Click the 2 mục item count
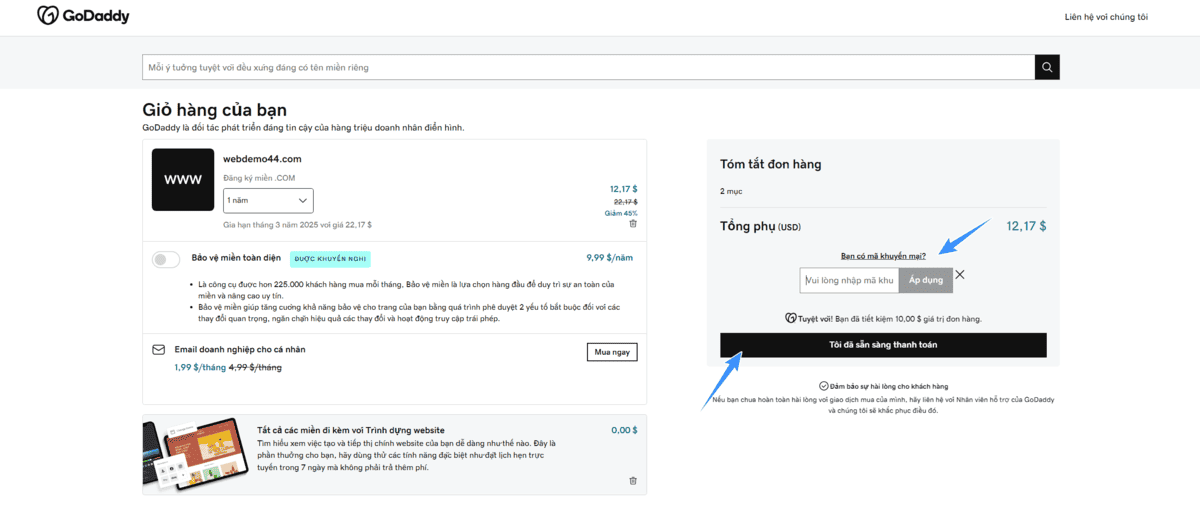This screenshot has width=1200, height=515. tap(731, 191)
